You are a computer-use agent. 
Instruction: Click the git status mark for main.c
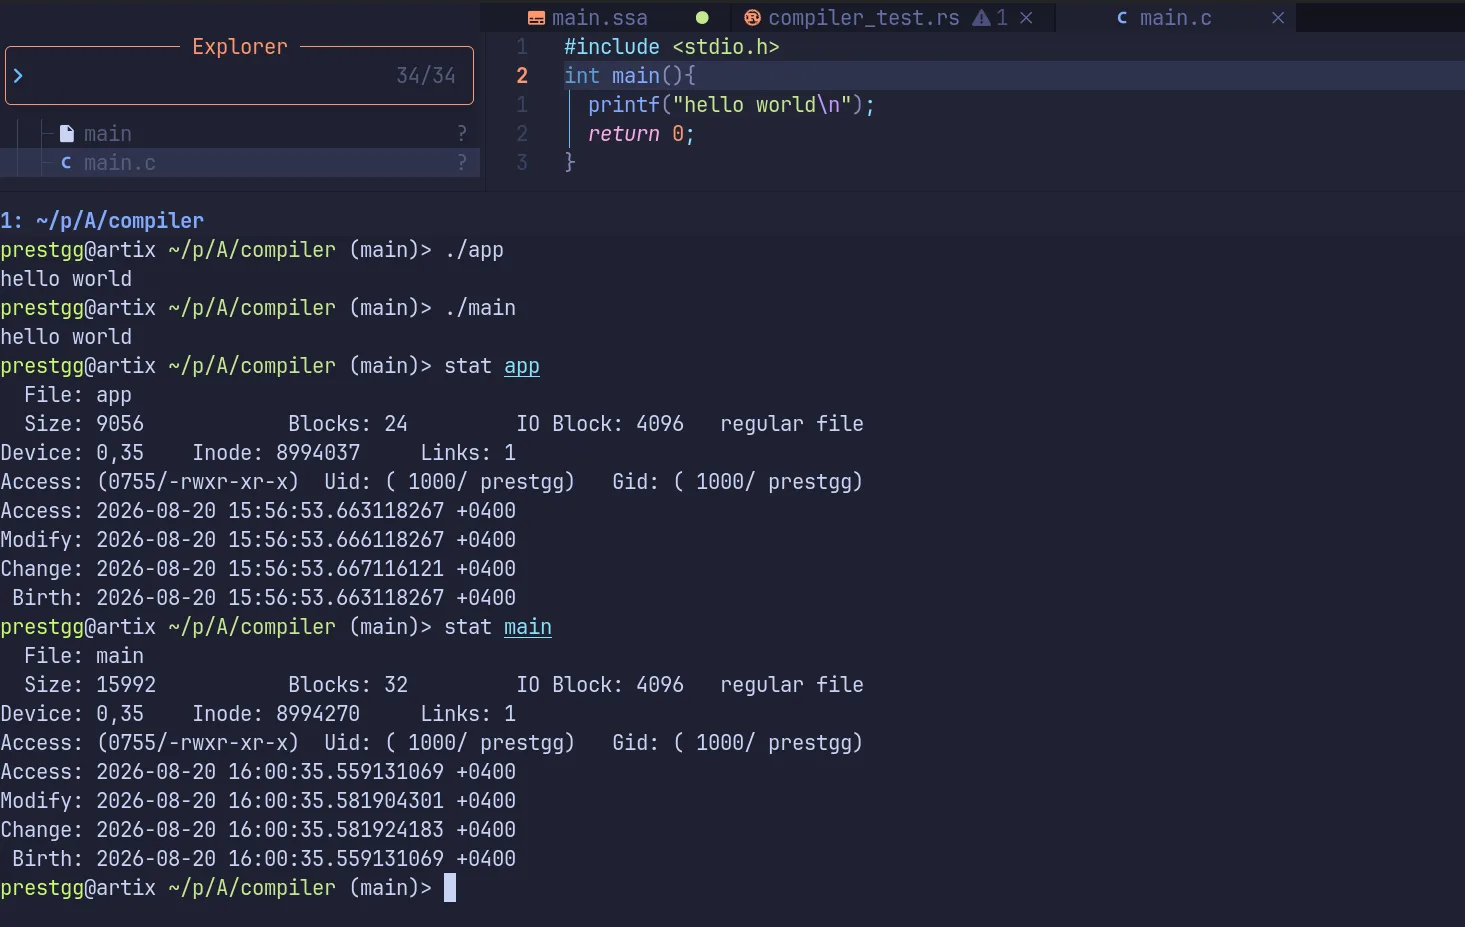[462, 163]
